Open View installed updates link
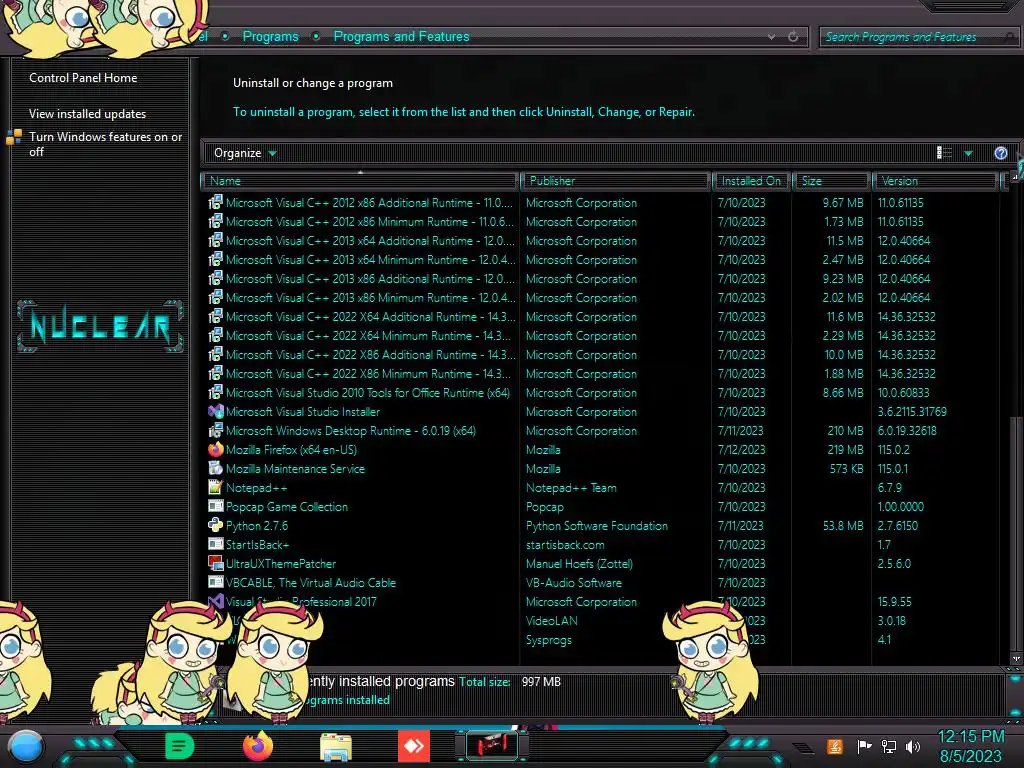This screenshot has width=1024, height=768. tap(88, 114)
